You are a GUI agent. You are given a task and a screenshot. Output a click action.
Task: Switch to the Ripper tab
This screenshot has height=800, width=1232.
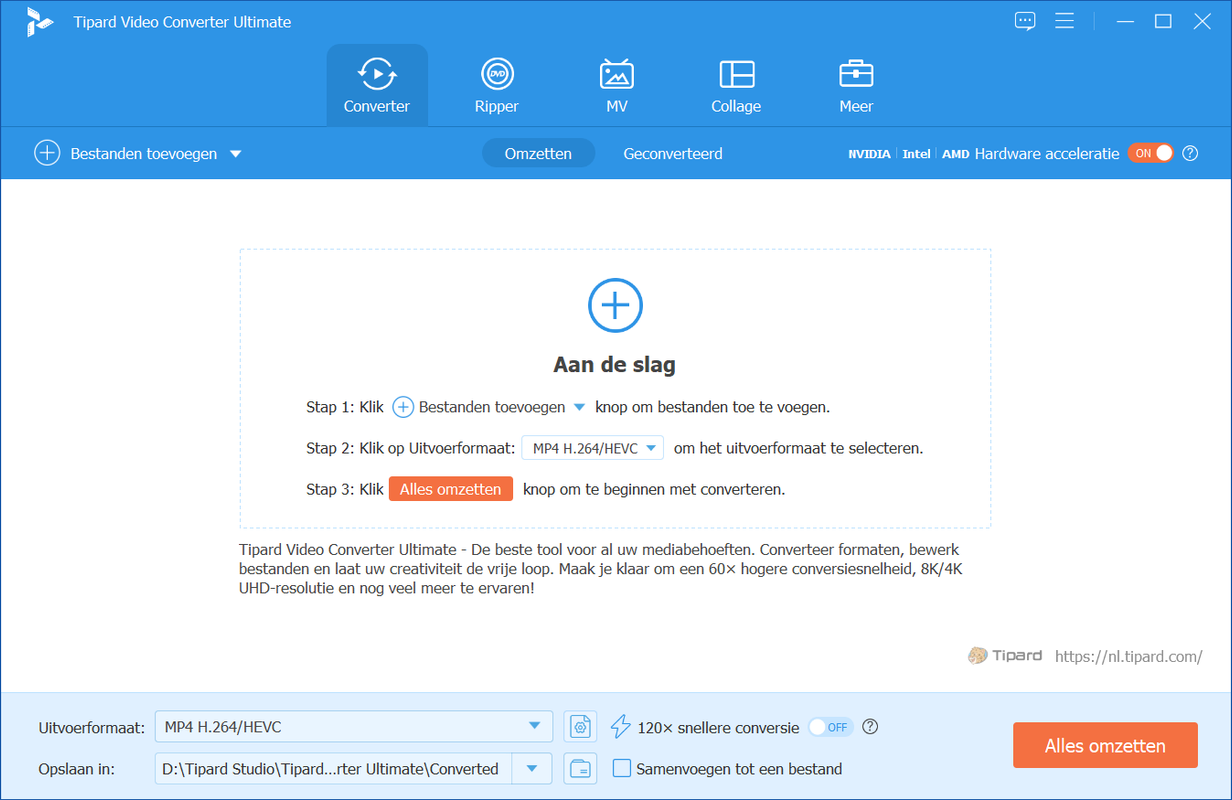pyautogui.click(x=497, y=86)
